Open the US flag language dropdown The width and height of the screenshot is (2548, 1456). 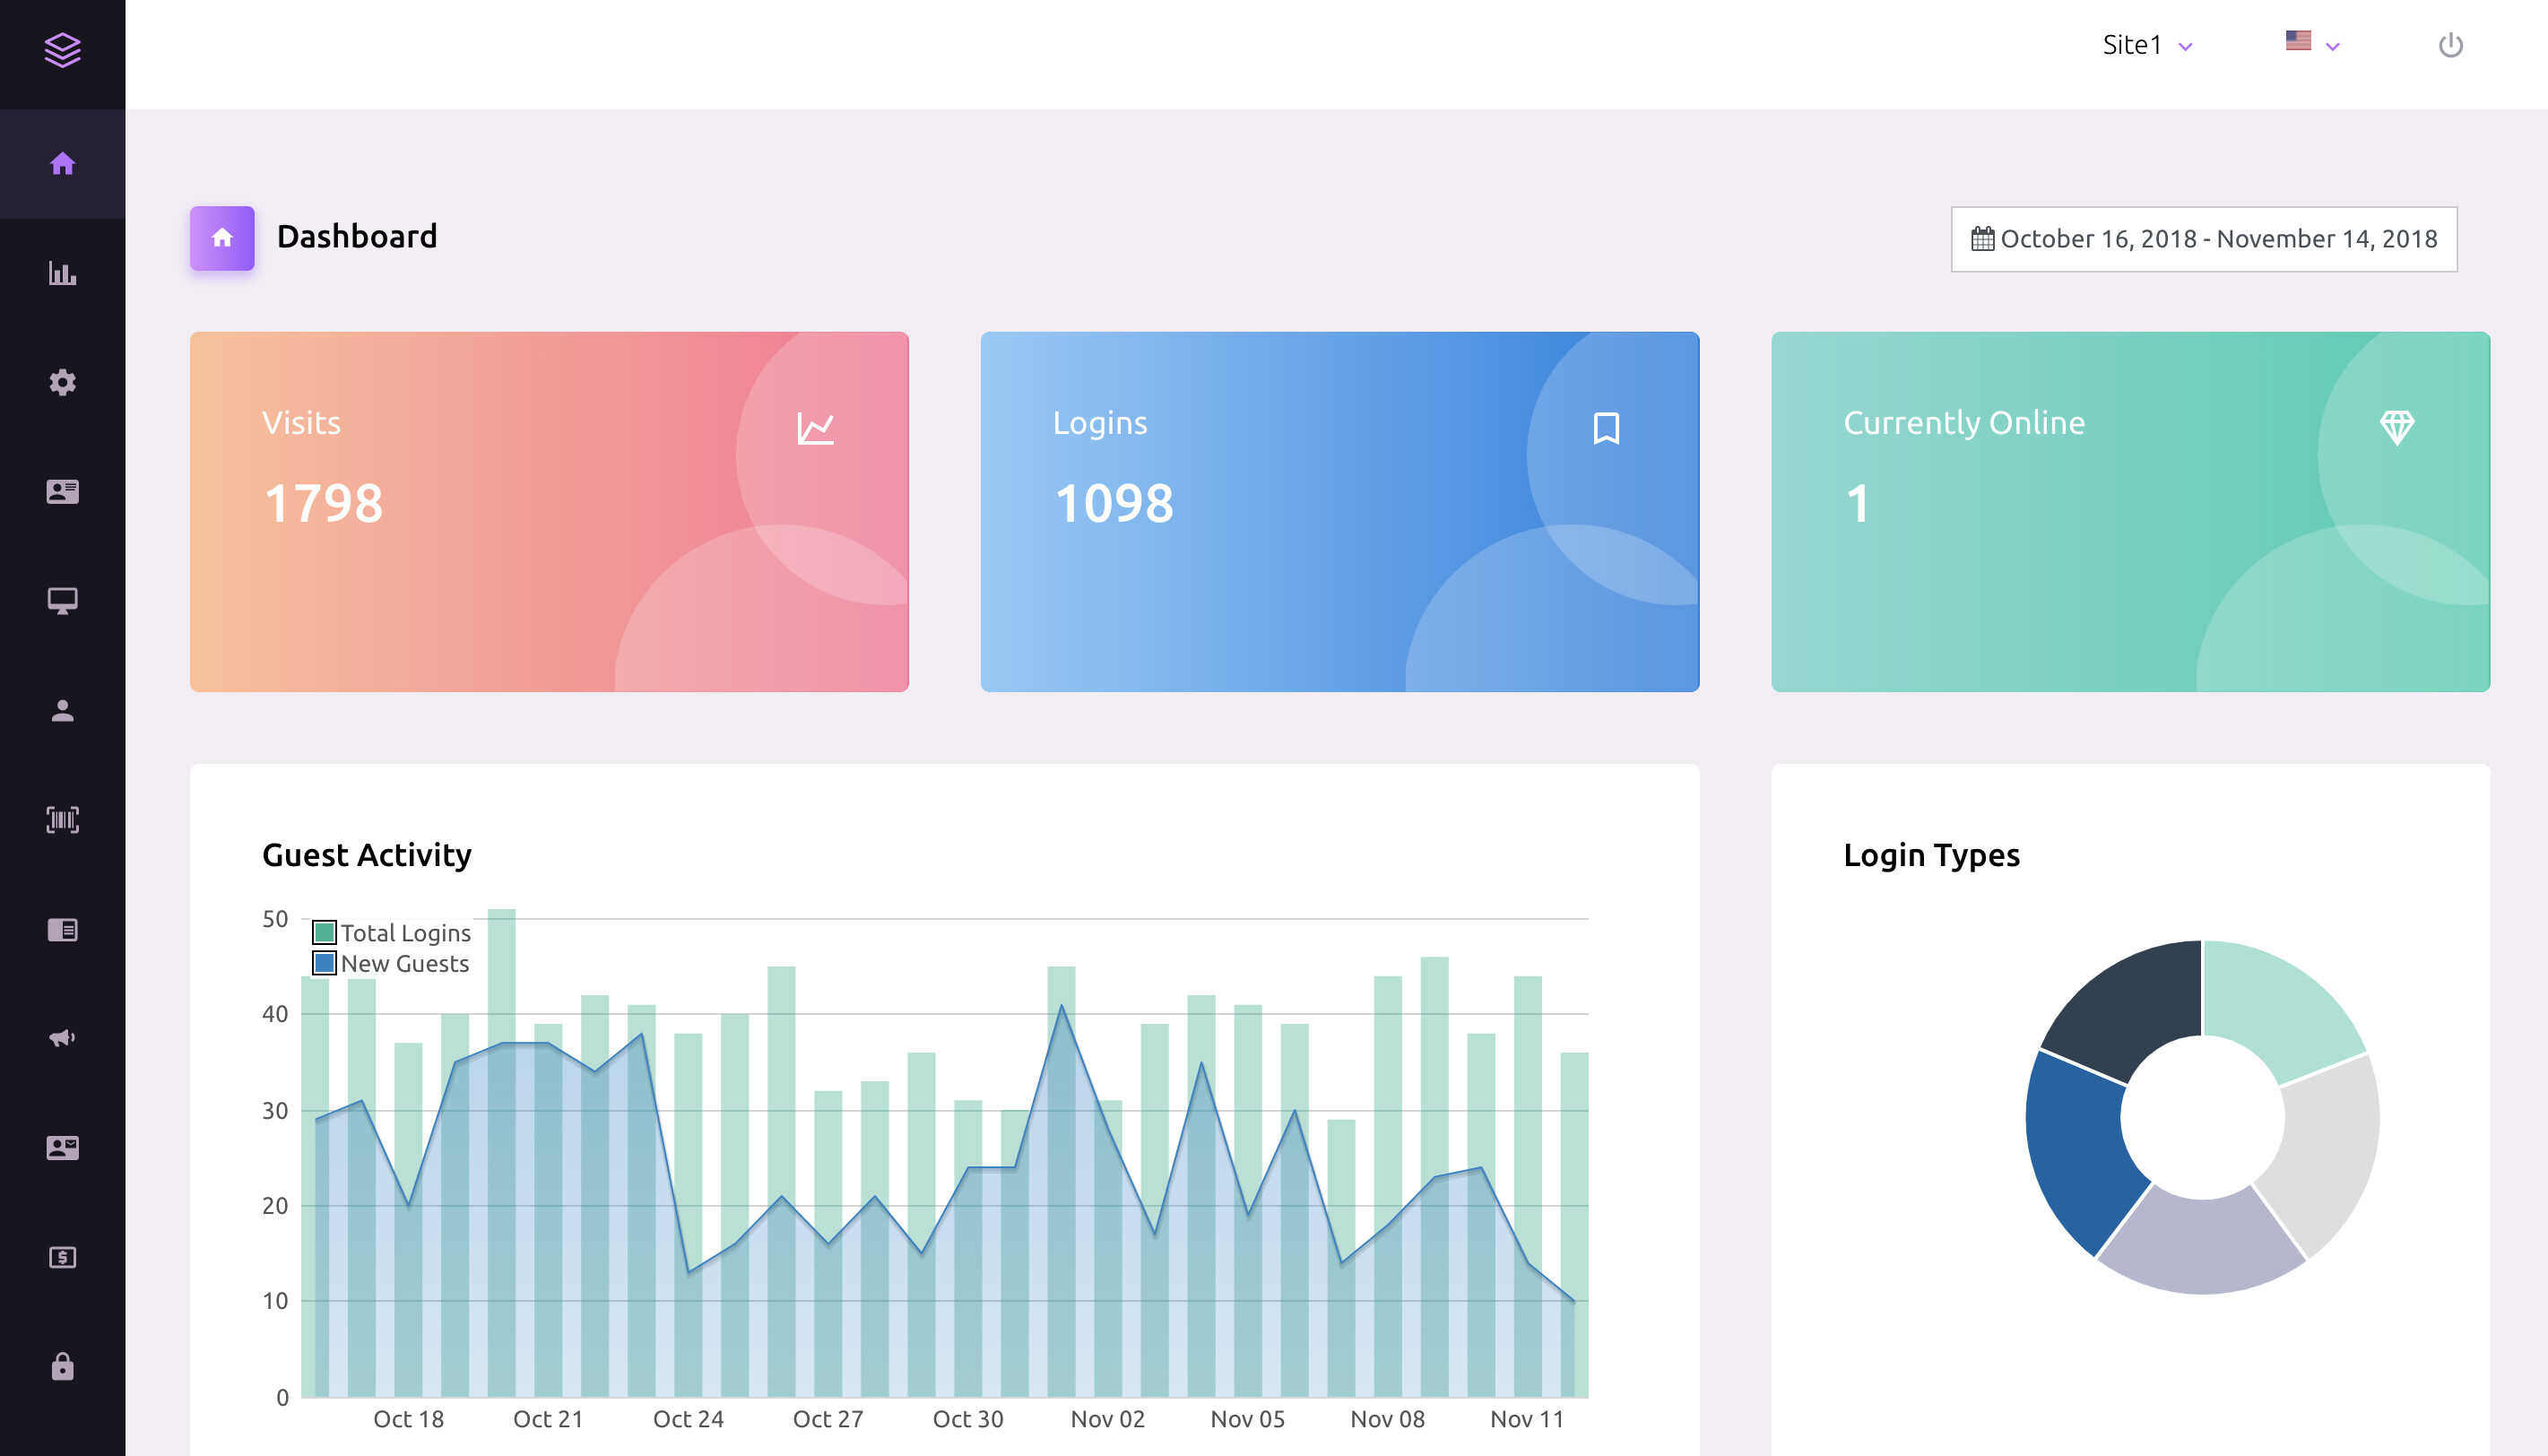2313,43
